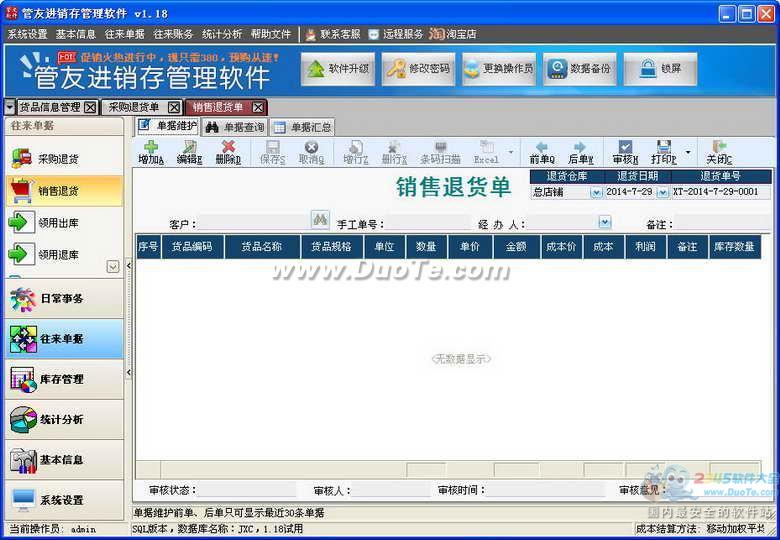Click the 数据备份 button
This screenshot has width=780, height=540.
[580, 69]
